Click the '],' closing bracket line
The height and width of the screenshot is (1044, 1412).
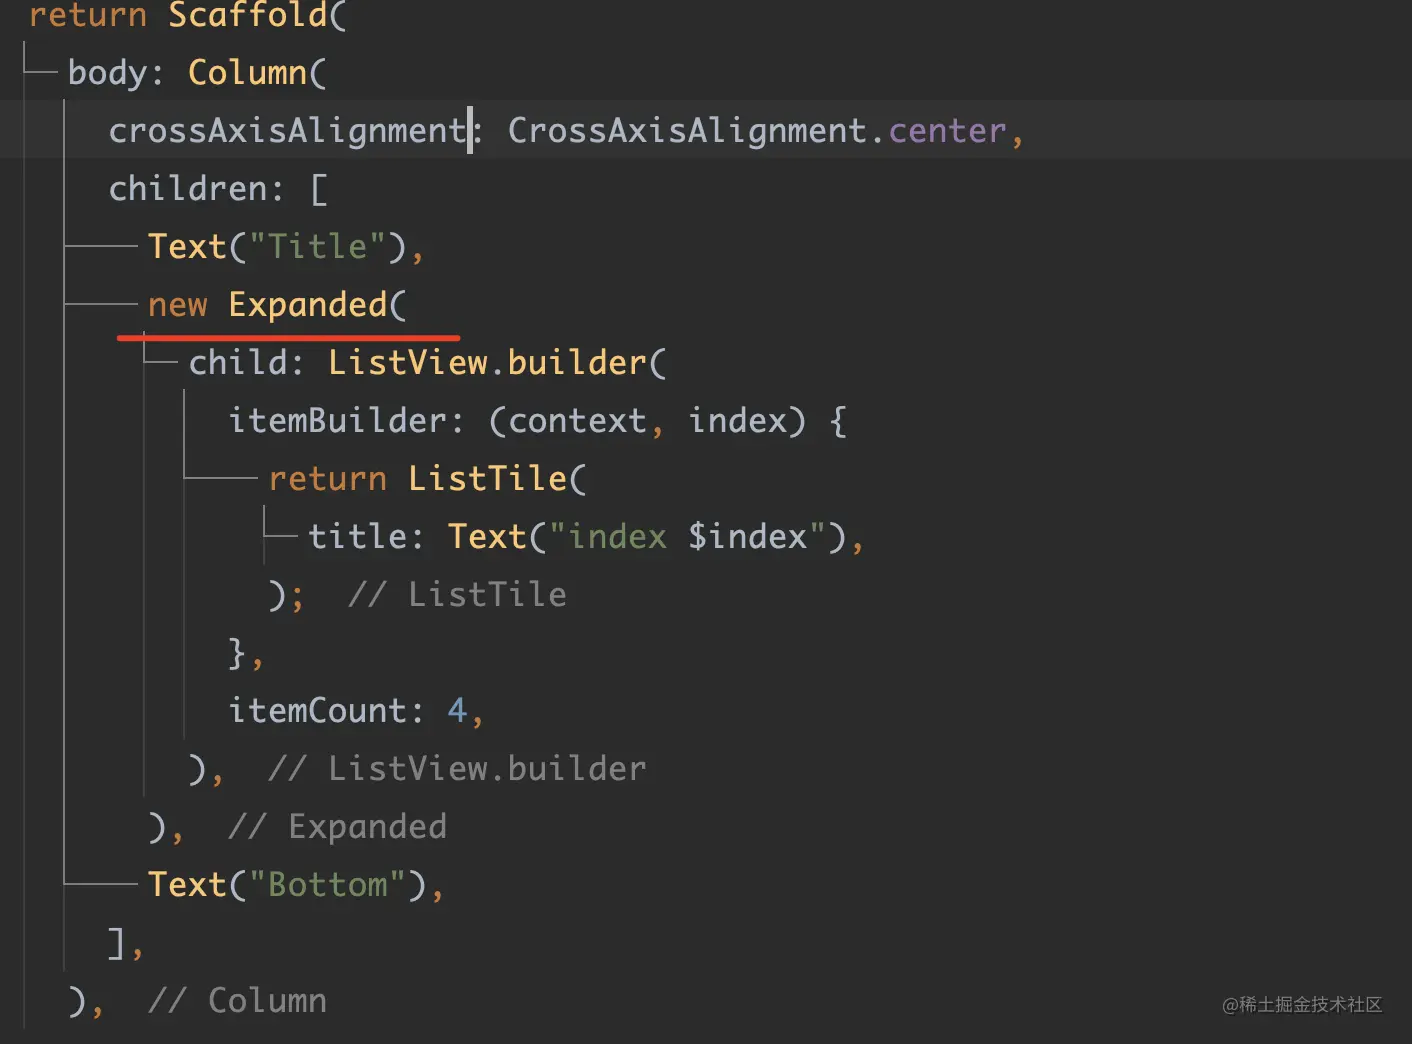click(x=126, y=943)
